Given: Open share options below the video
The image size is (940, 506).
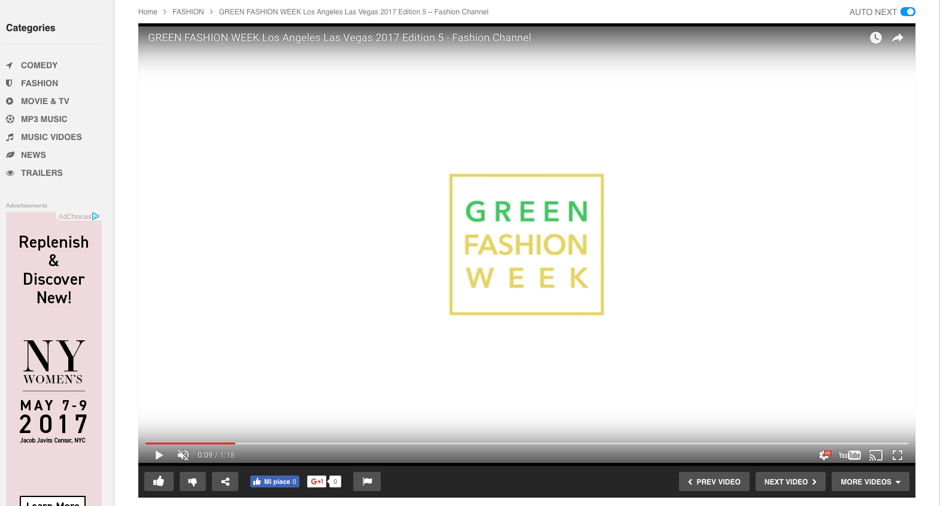Looking at the screenshot, I should click(x=225, y=481).
